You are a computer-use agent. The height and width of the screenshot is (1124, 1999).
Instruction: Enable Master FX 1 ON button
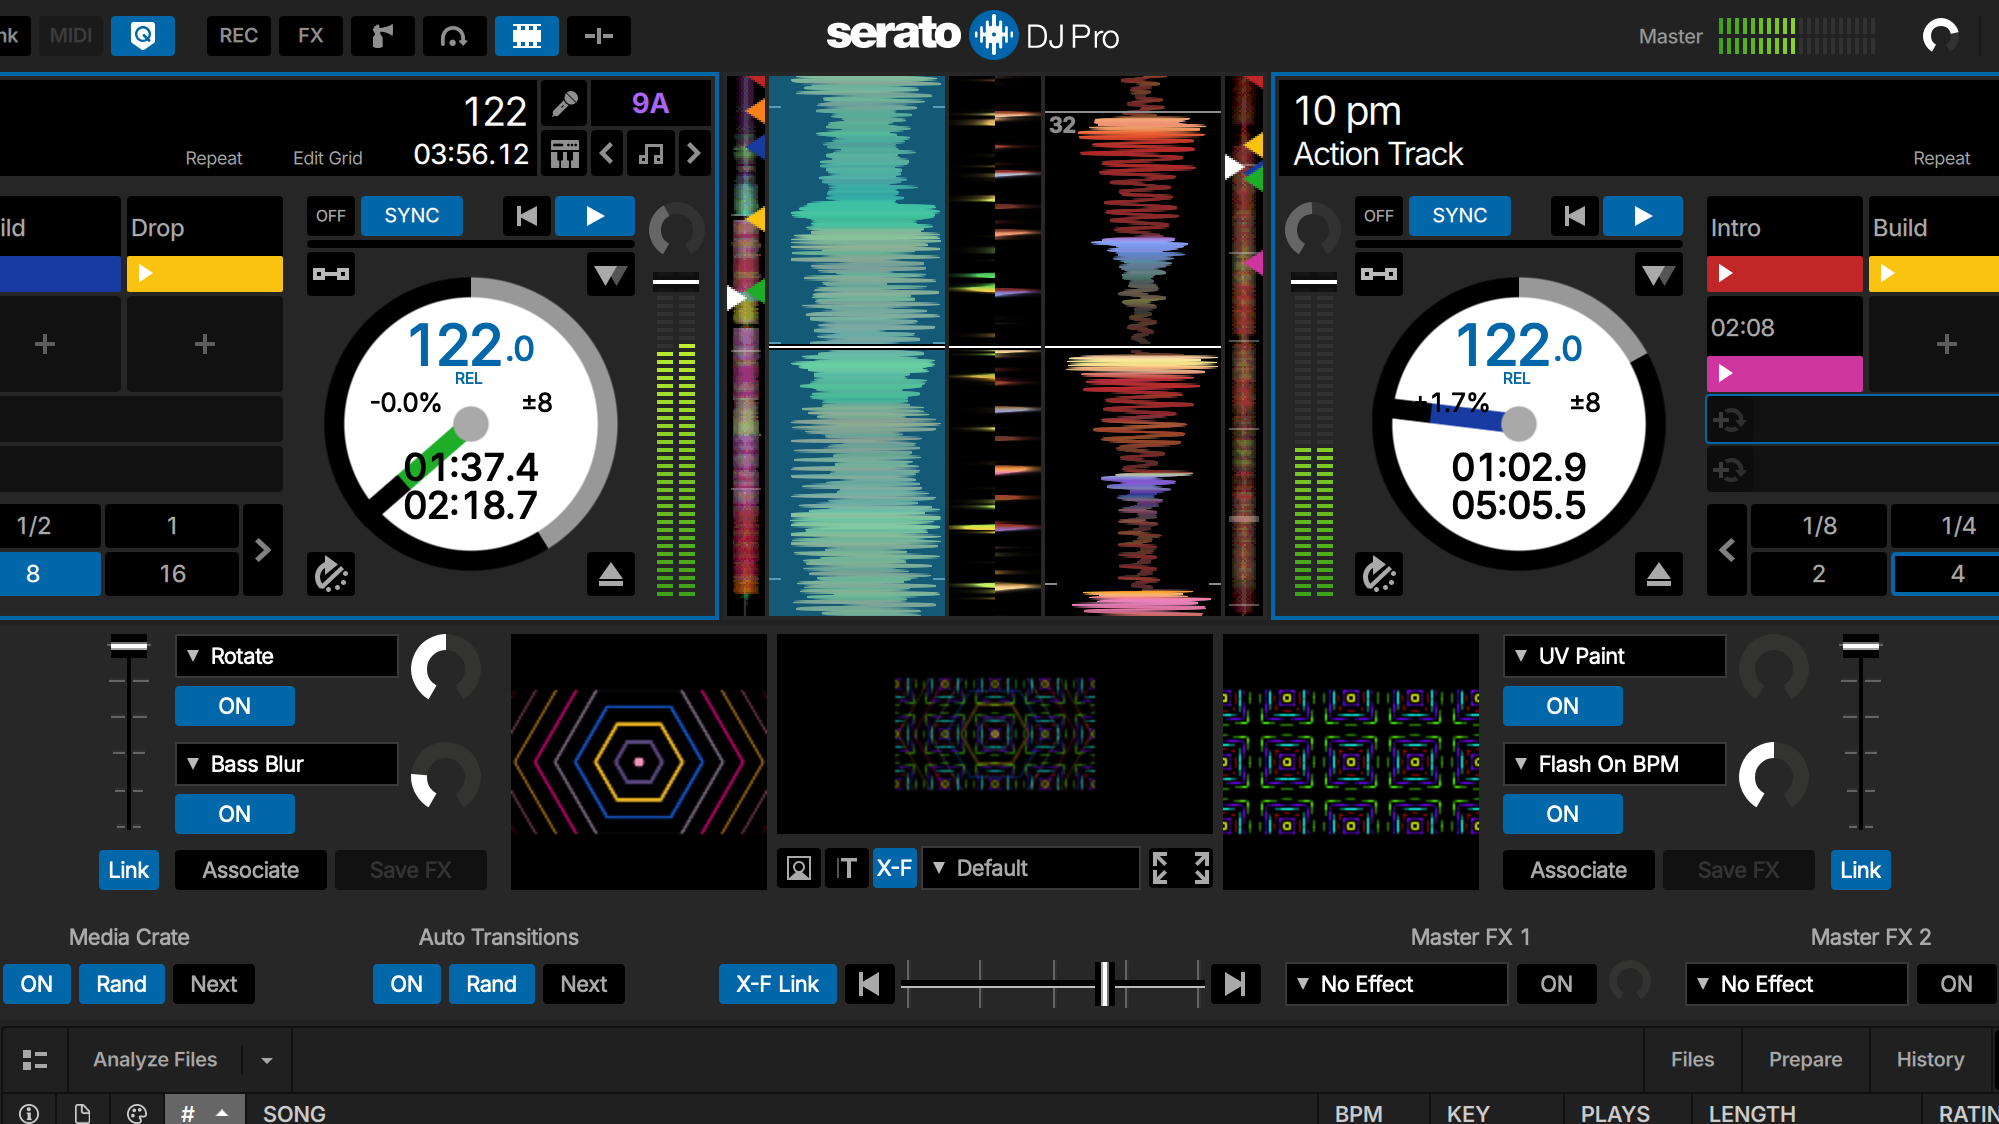[1557, 984]
